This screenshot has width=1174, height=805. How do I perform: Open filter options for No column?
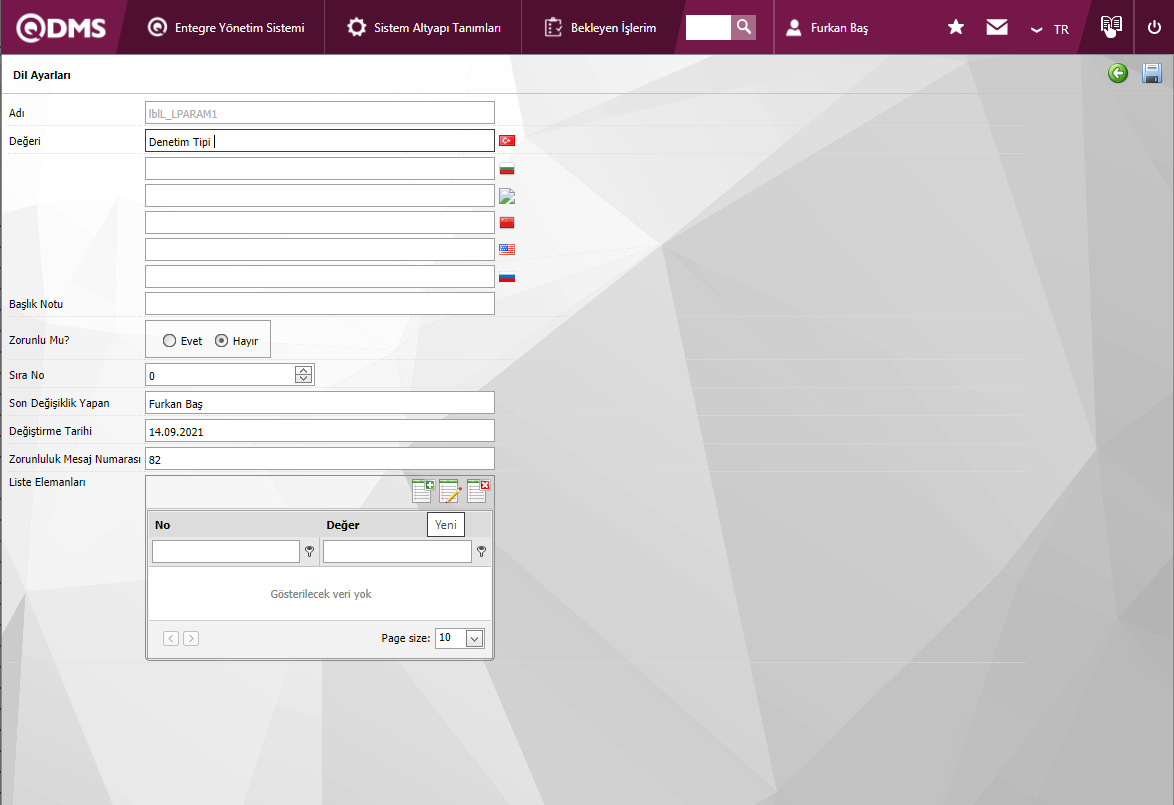(x=309, y=551)
